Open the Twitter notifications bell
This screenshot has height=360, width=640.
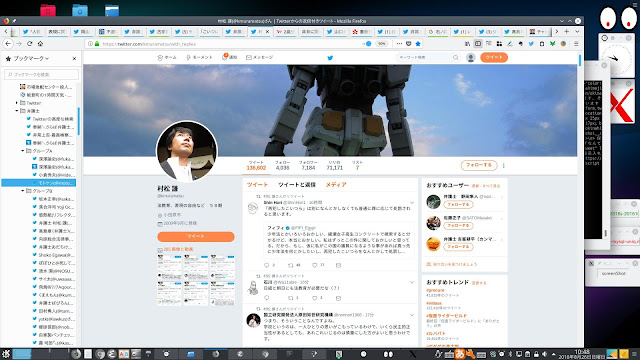(x=230, y=58)
